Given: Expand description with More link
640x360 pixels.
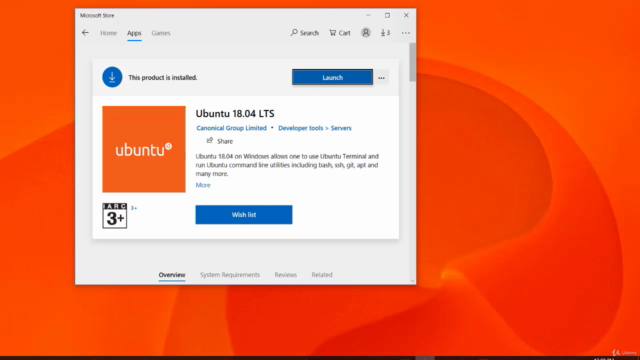Looking at the screenshot, I should (203, 185).
